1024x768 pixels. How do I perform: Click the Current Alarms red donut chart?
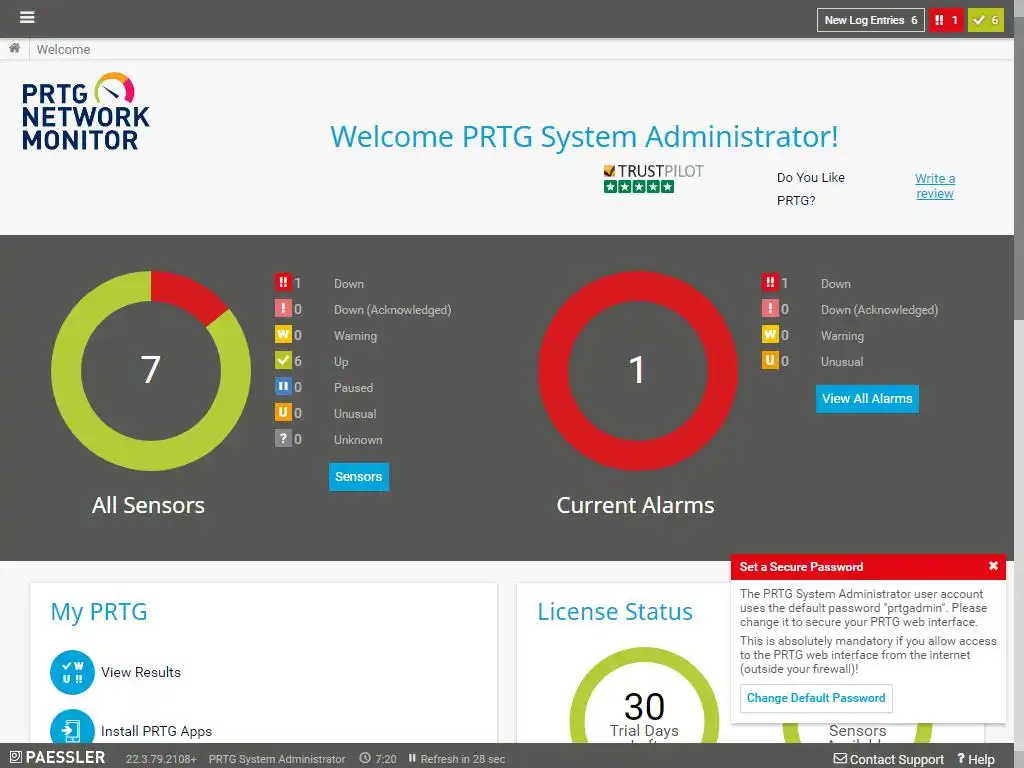[637, 370]
